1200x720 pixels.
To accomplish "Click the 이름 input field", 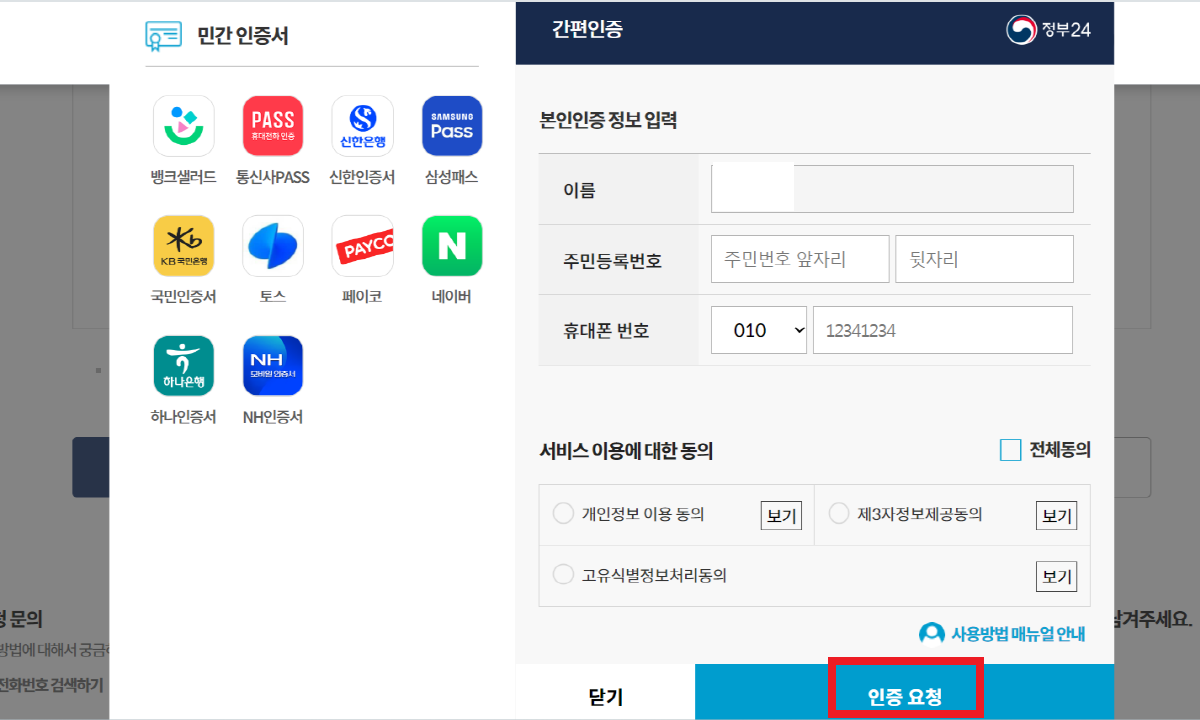I will [892, 189].
